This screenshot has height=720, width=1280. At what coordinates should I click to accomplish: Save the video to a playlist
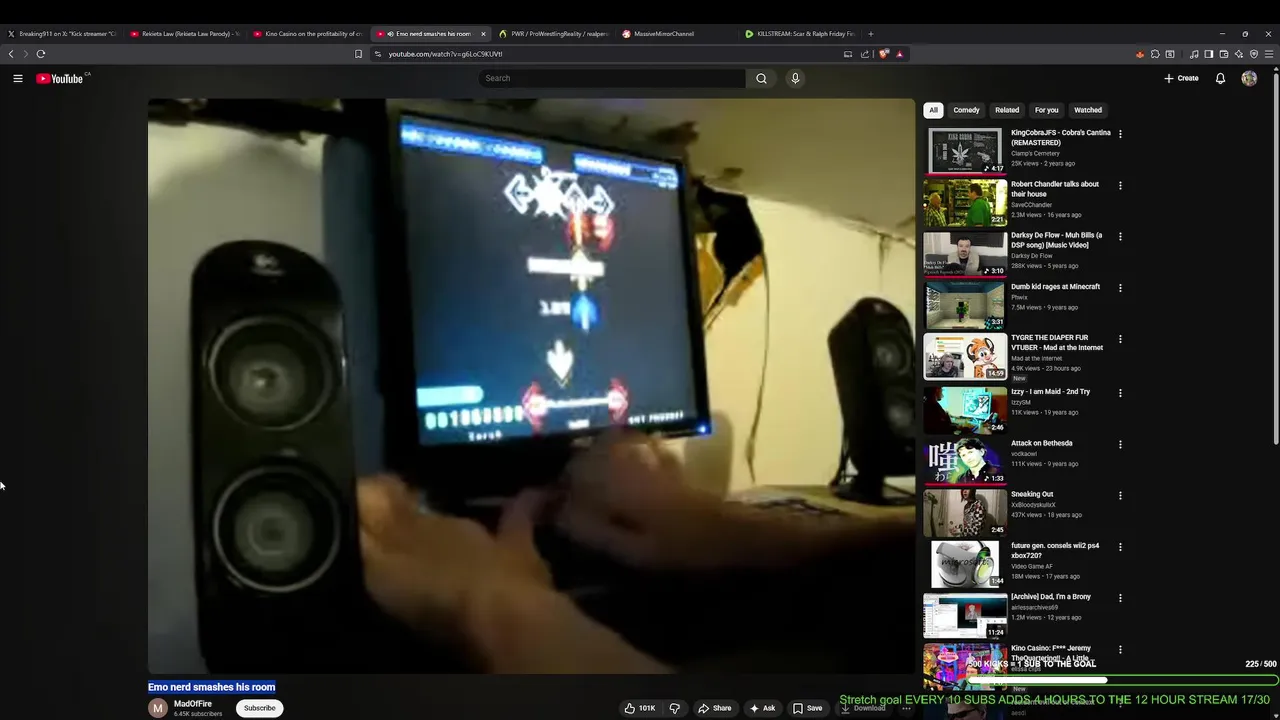point(808,708)
